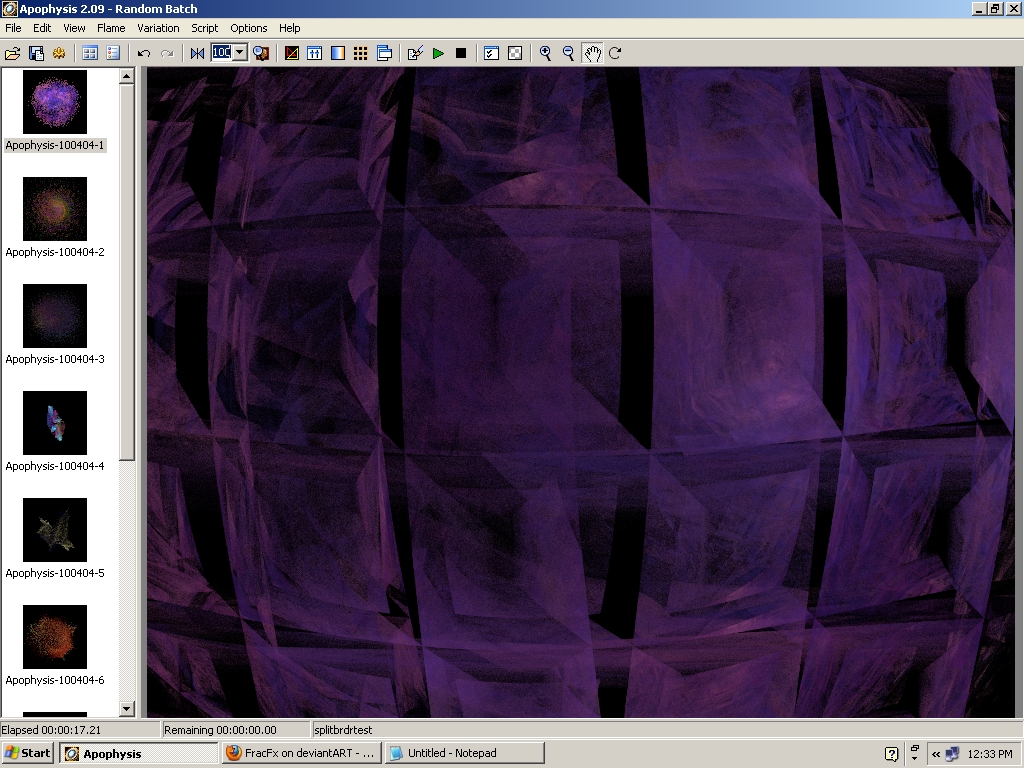Click Apophysis taskbar button
The width and height of the screenshot is (1024, 768).
[138, 753]
